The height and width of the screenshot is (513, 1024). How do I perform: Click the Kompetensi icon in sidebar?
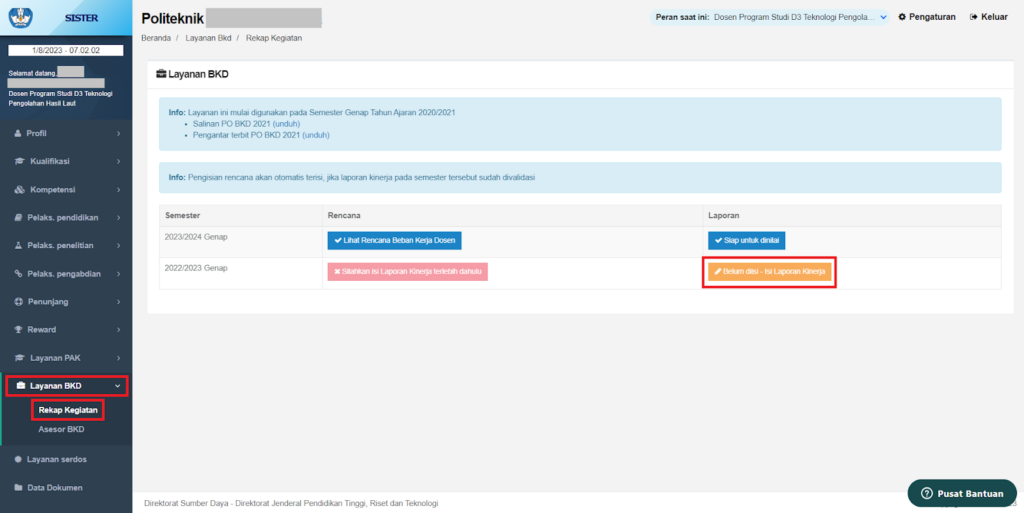click(19, 189)
